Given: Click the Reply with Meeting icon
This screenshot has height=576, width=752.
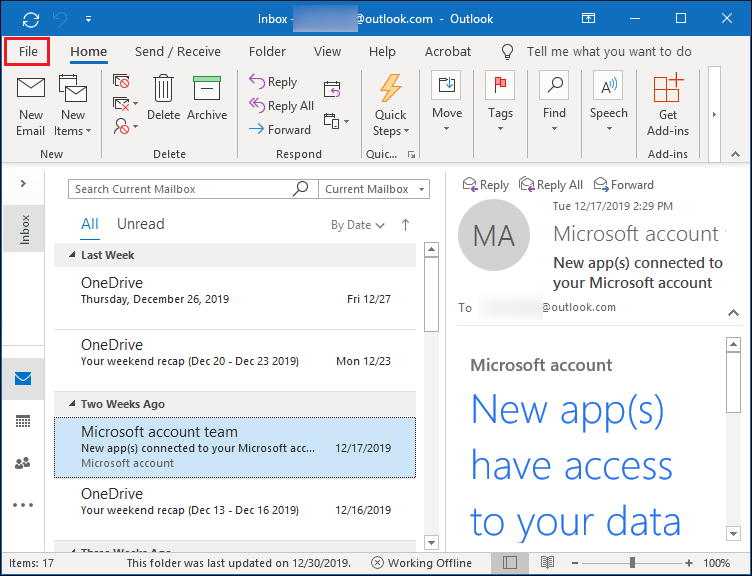Looking at the screenshot, I should [x=332, y=89].
